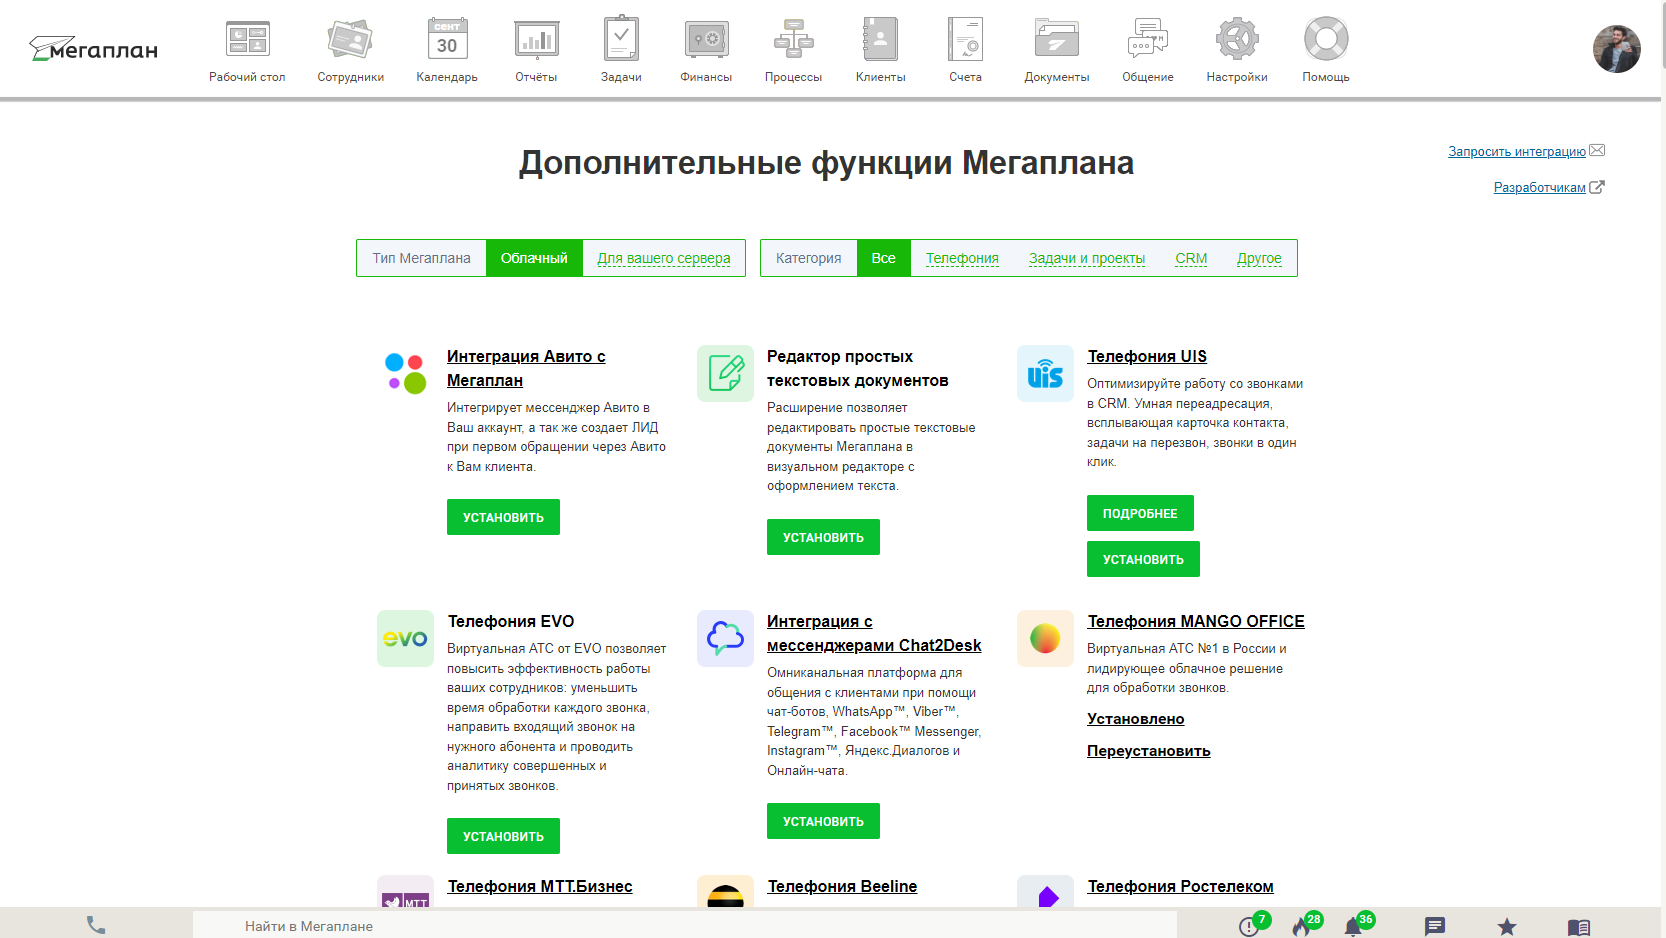Click the Запросить интеграцию link
Viewport: 1666px width, 938px height.
pos(1517,151)
